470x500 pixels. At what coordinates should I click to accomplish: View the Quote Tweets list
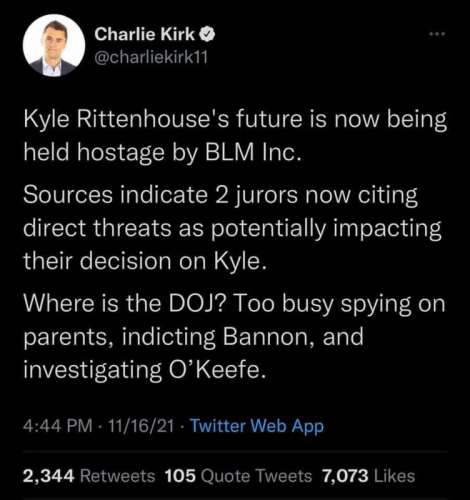(256, 476)
